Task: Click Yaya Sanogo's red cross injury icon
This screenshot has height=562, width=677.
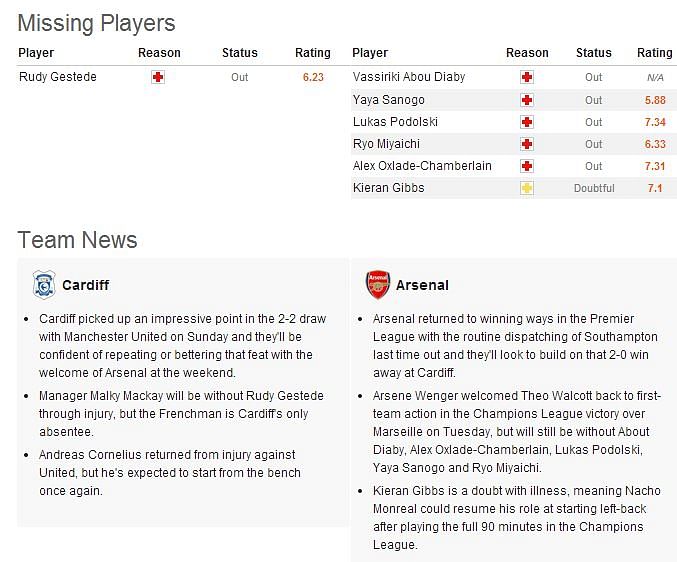Action: pyautogui.click(x=527, y=100)
